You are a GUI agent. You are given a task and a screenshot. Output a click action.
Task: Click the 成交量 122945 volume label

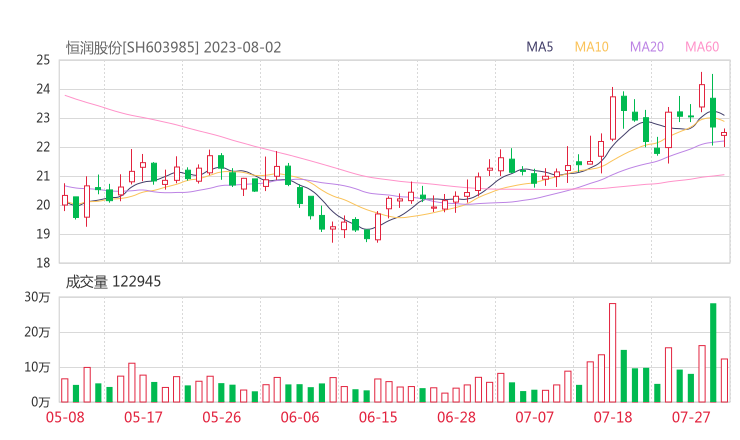coord(113,282)
